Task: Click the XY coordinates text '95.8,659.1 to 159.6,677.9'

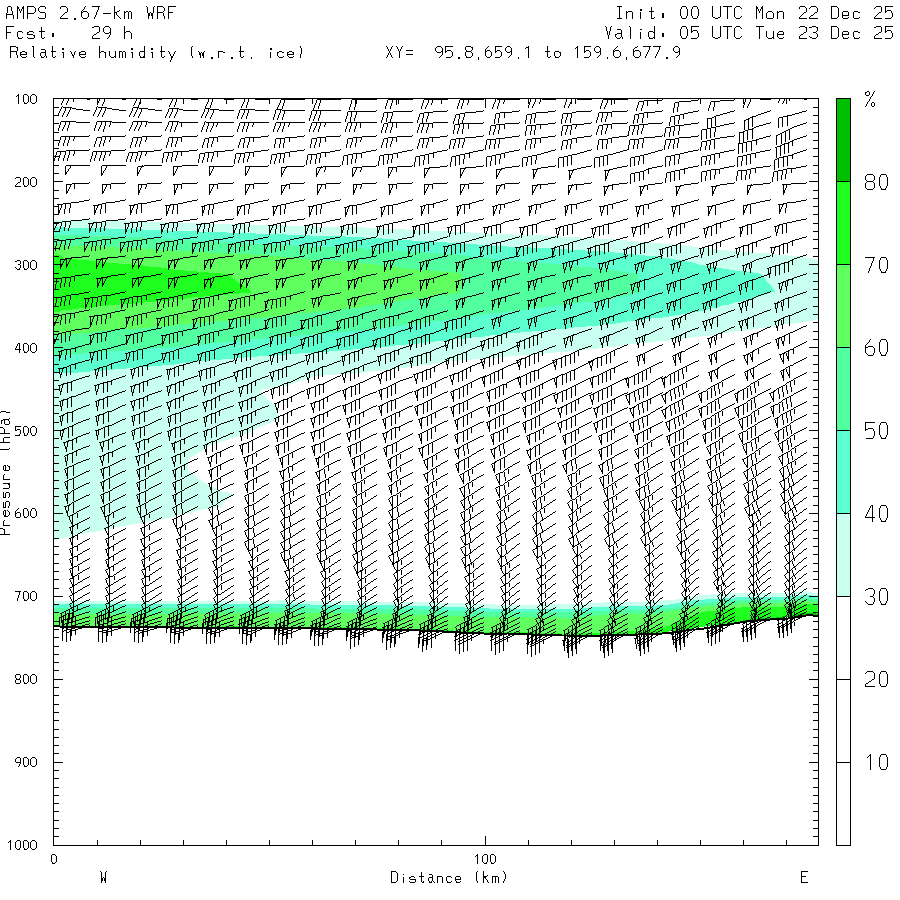Action: tap(557, 53)
